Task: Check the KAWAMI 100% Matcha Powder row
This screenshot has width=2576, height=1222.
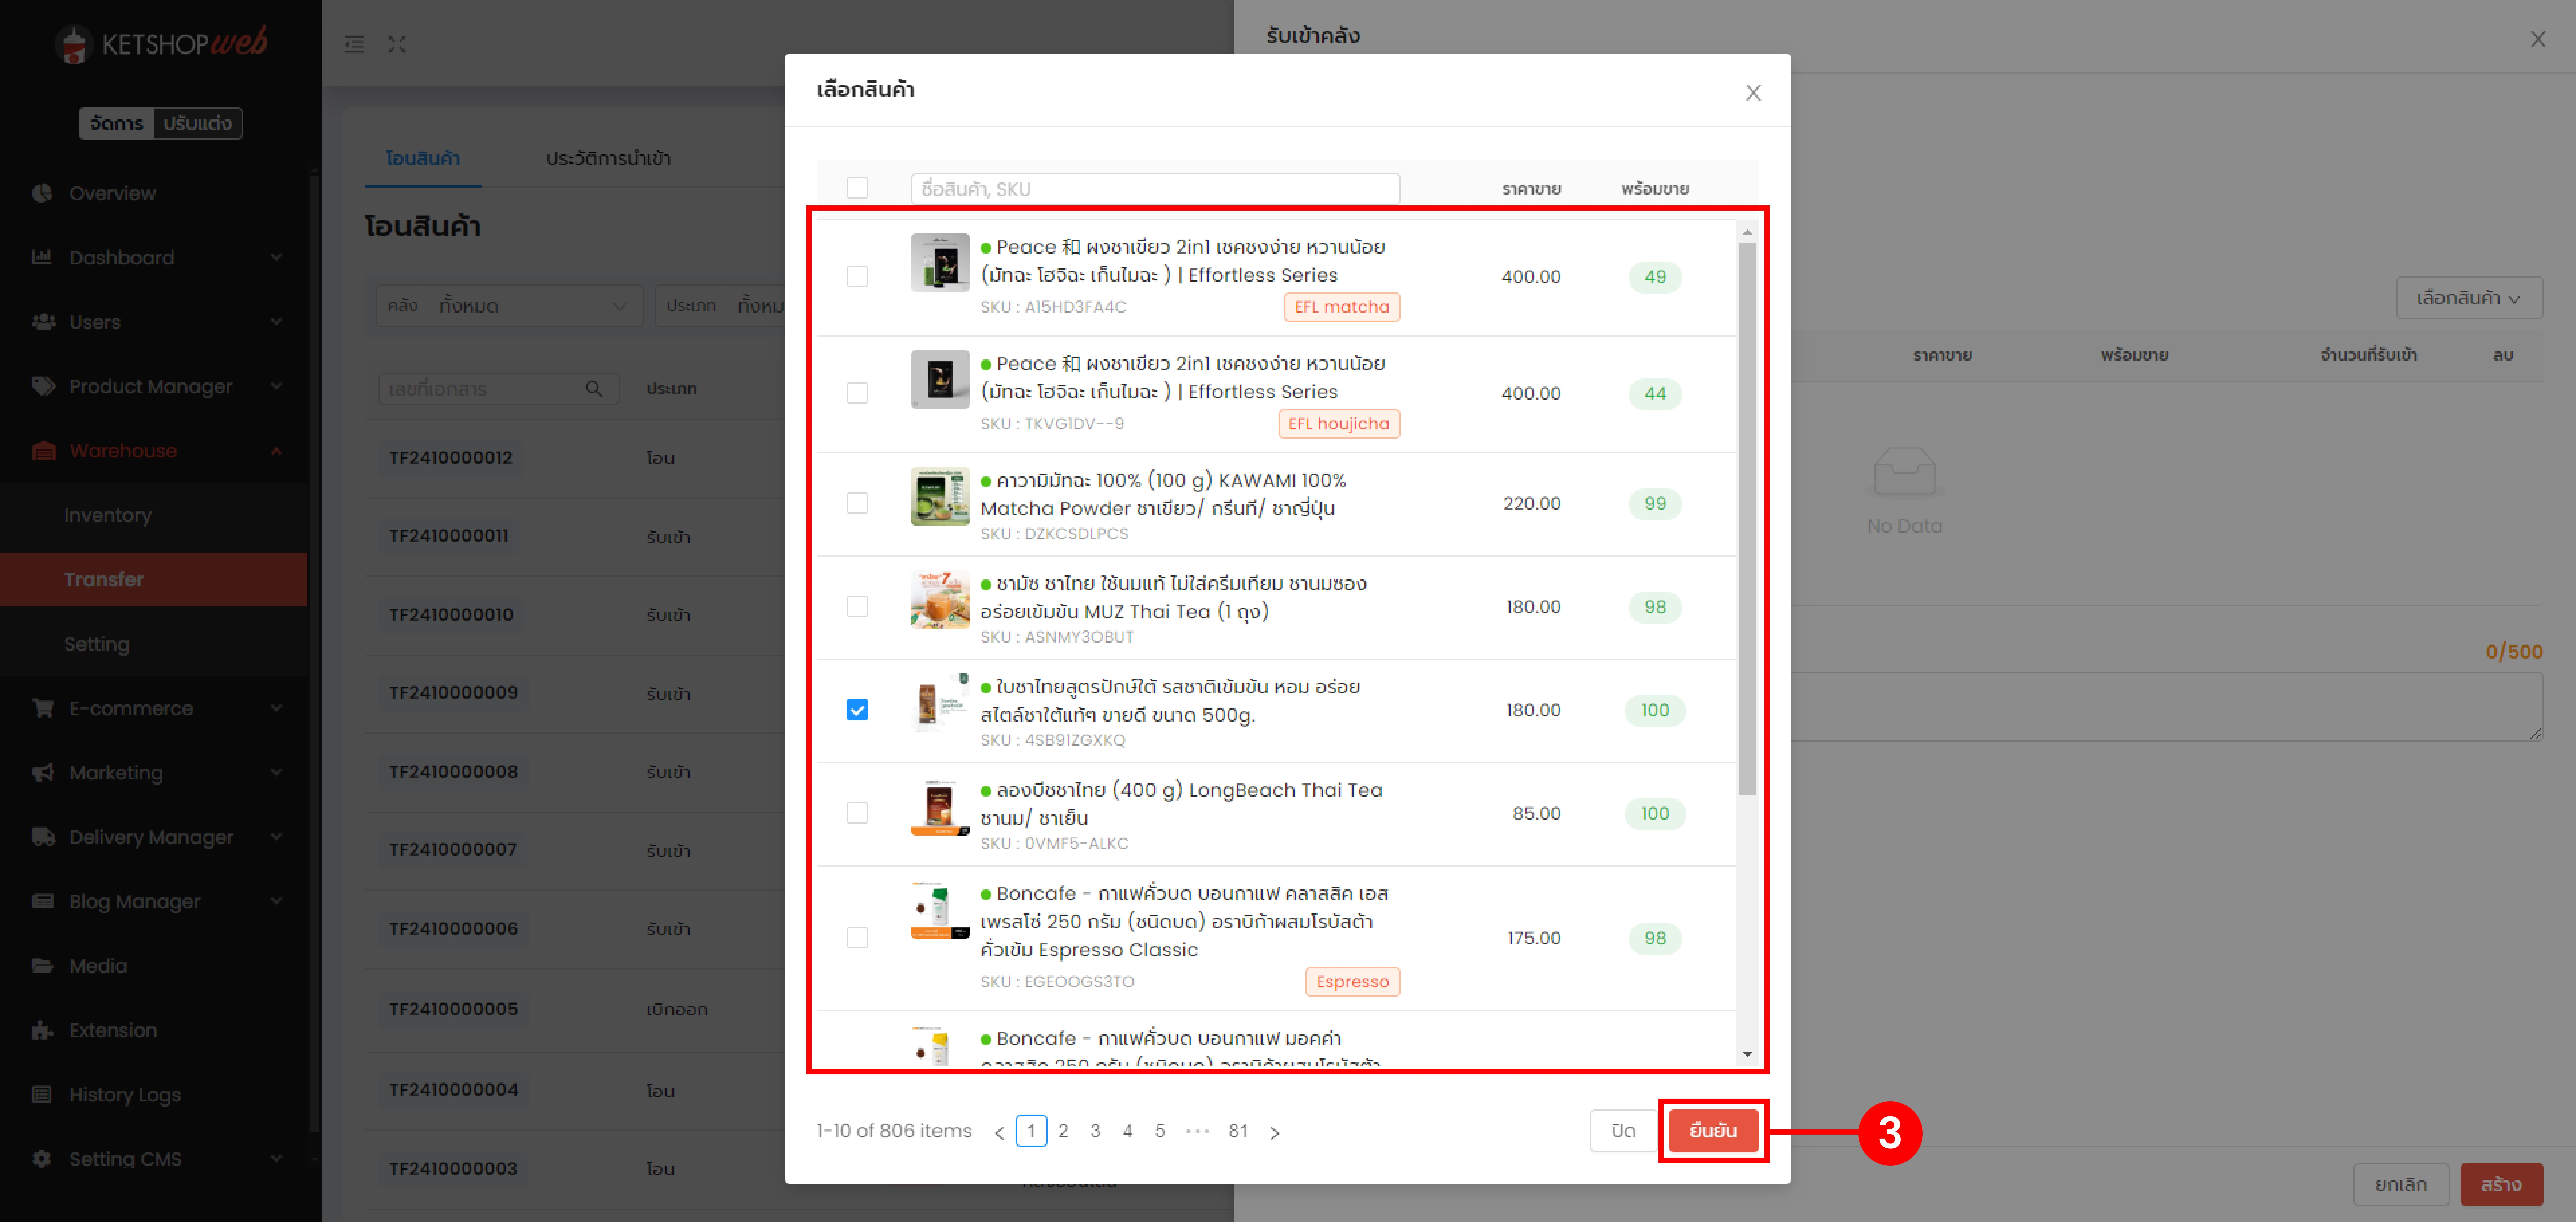Action: (857, 503)
